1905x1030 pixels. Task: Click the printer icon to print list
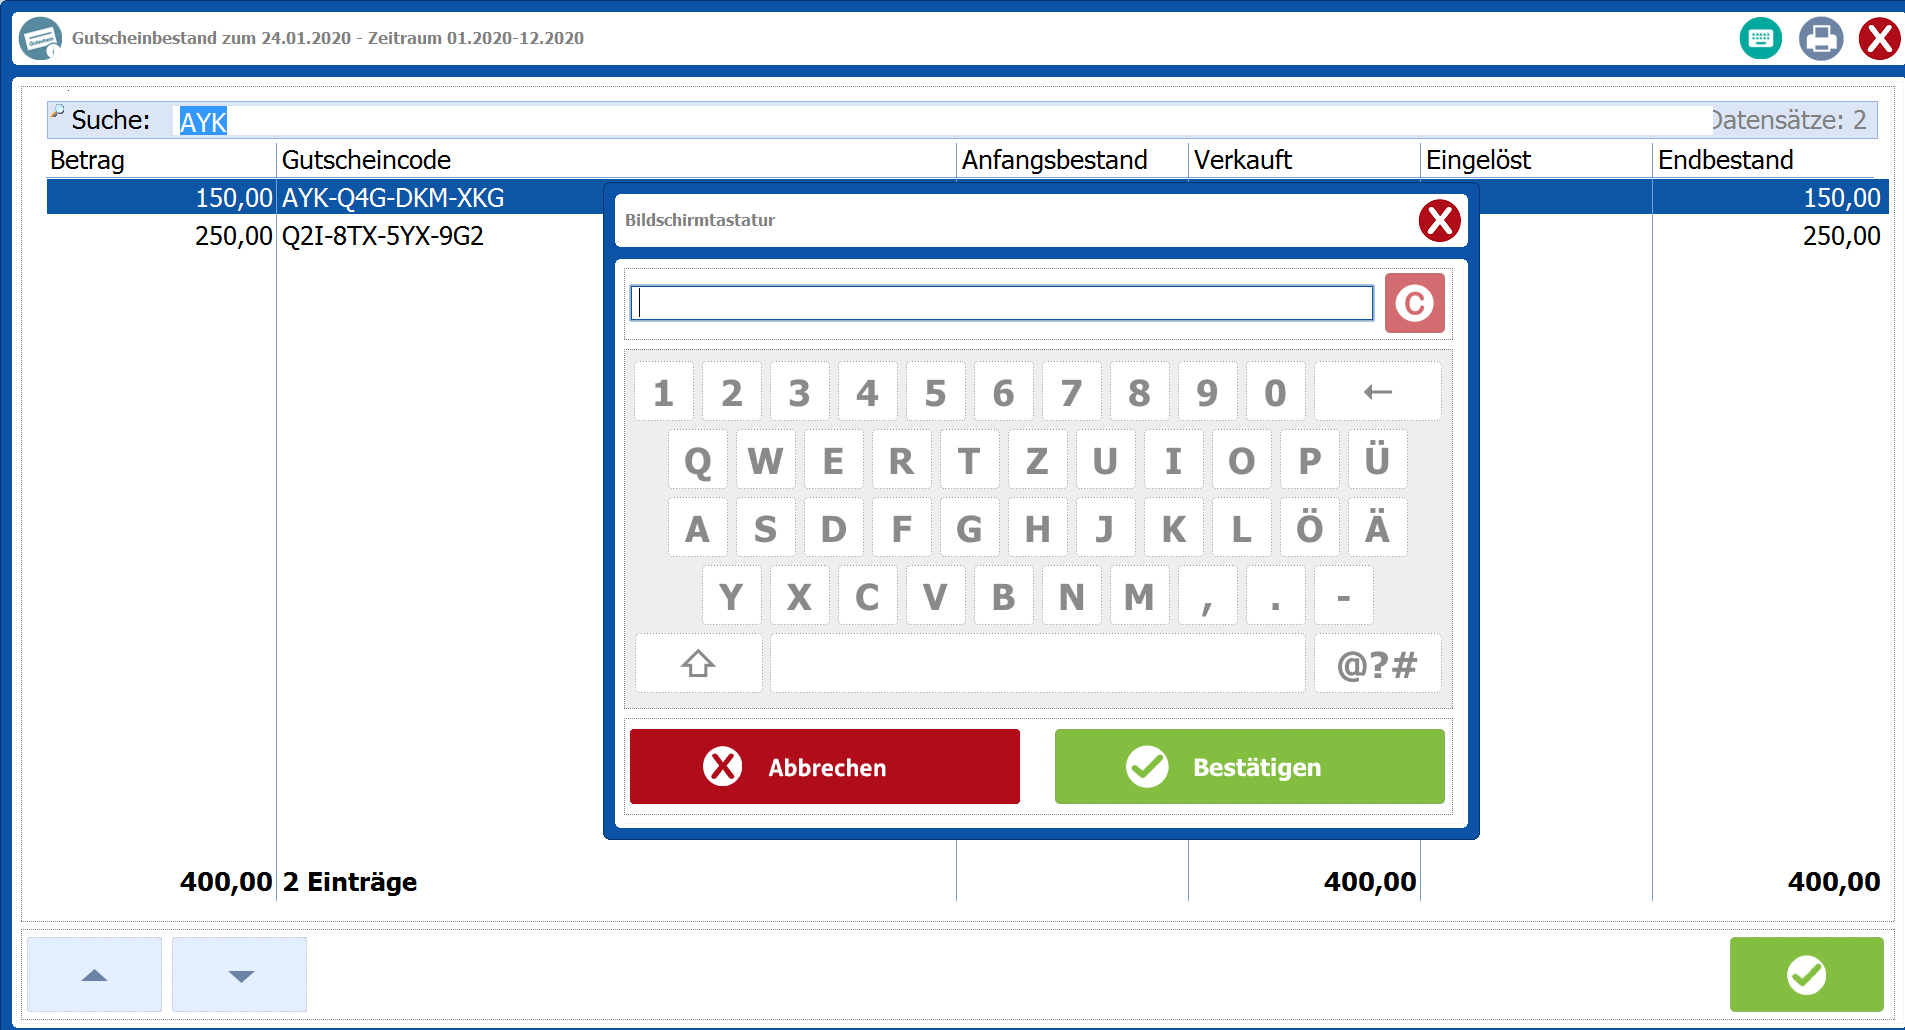(1820, 39)
